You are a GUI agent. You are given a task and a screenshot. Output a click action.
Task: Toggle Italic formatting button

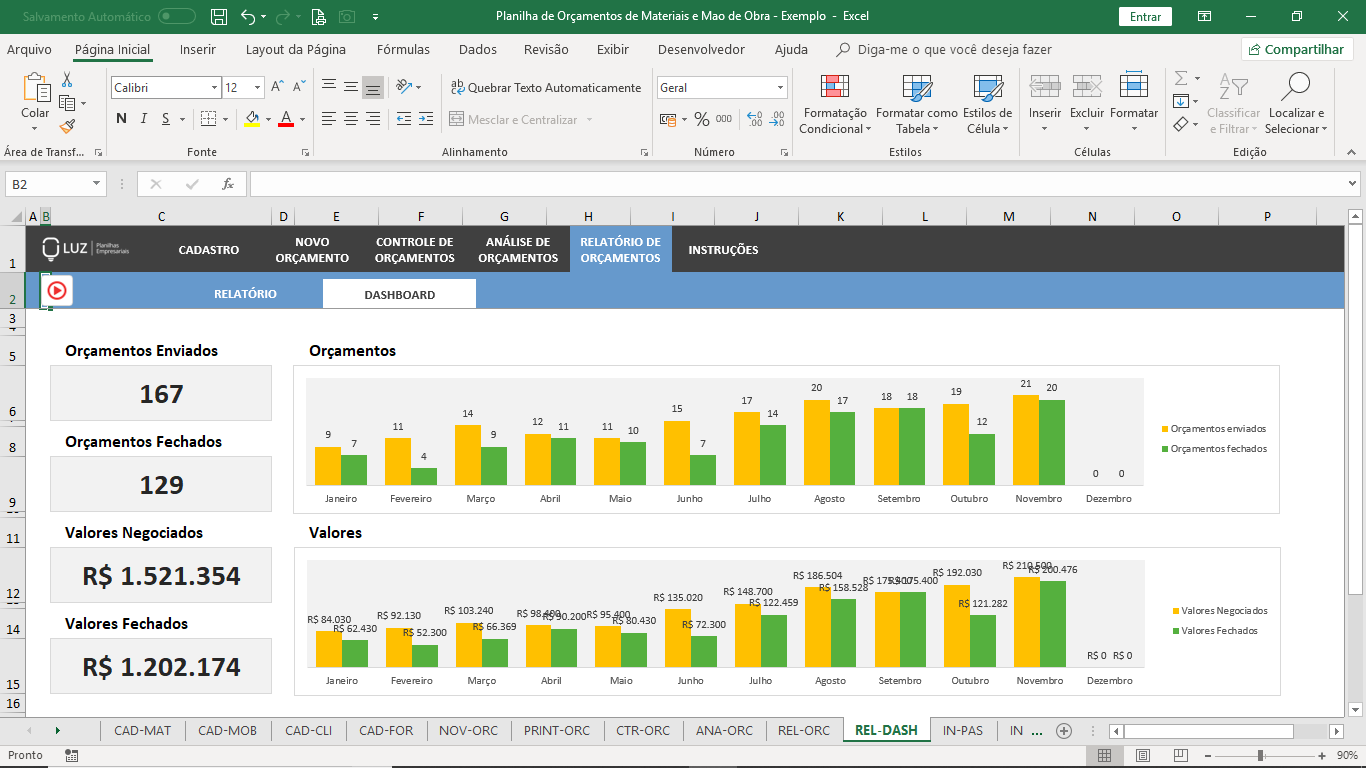(x=143, y=119)
